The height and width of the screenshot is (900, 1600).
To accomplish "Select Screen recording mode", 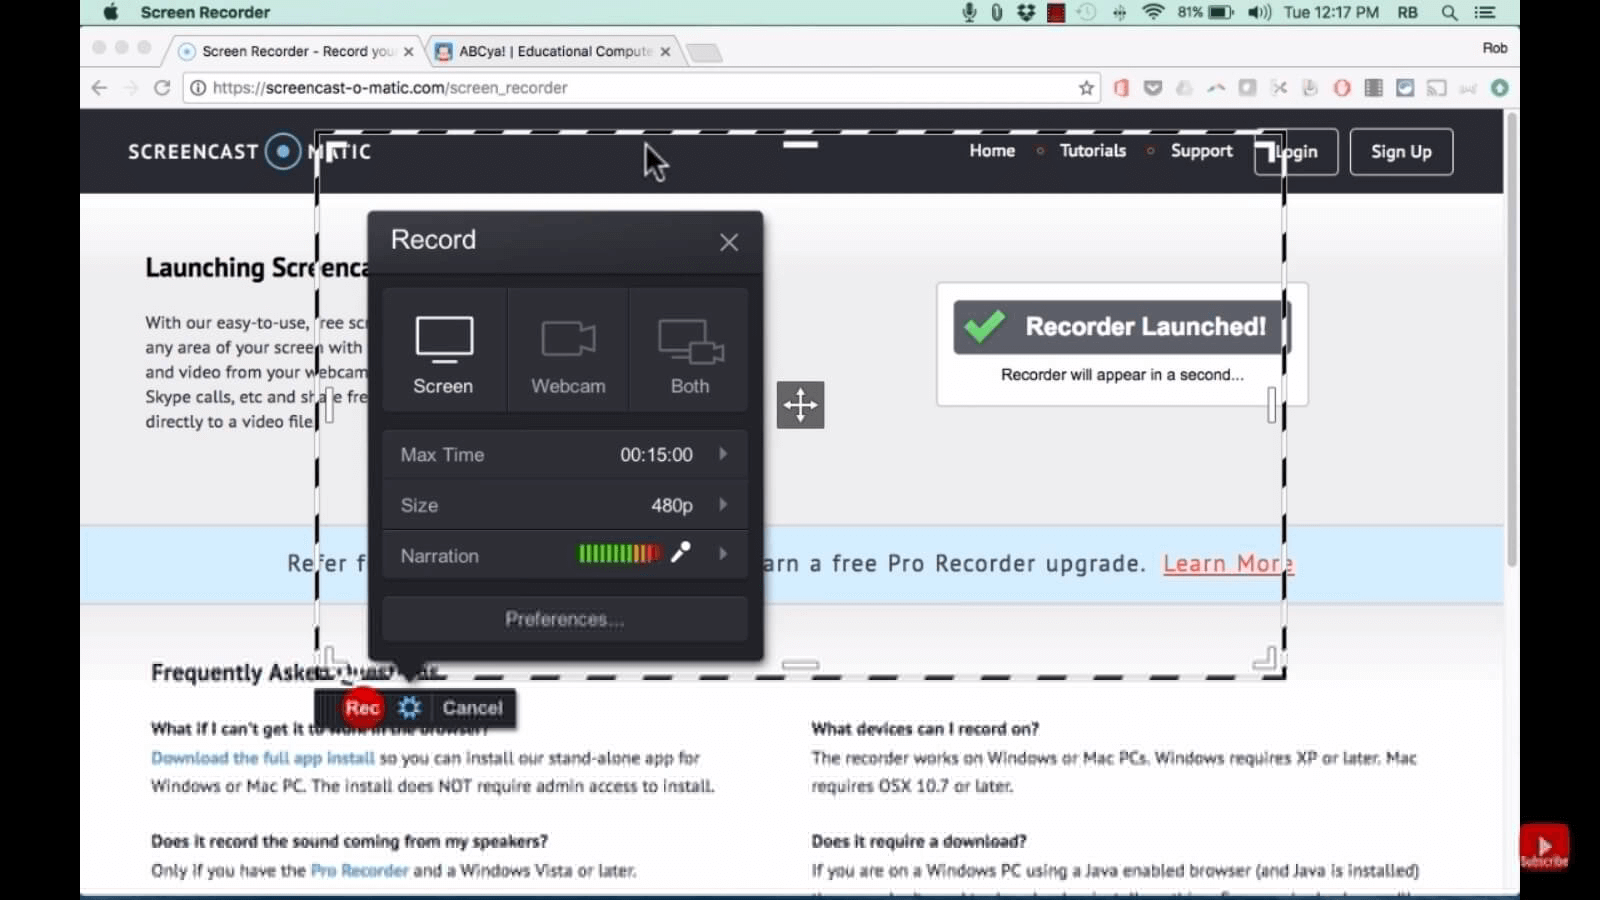I will [443, 350].
